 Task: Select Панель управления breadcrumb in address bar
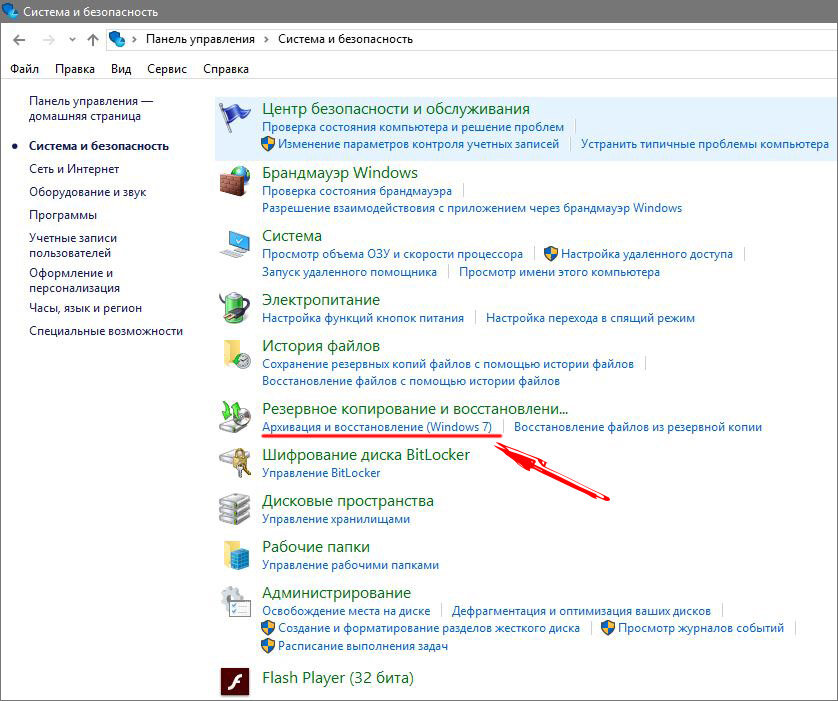200,39
